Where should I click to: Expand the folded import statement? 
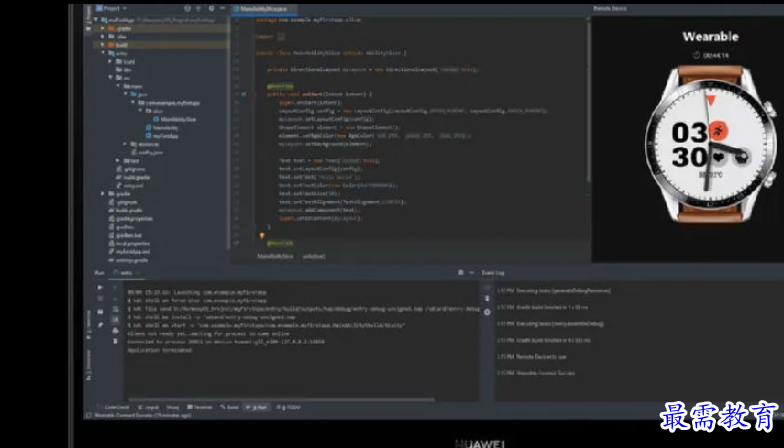[x=281, y=36]
